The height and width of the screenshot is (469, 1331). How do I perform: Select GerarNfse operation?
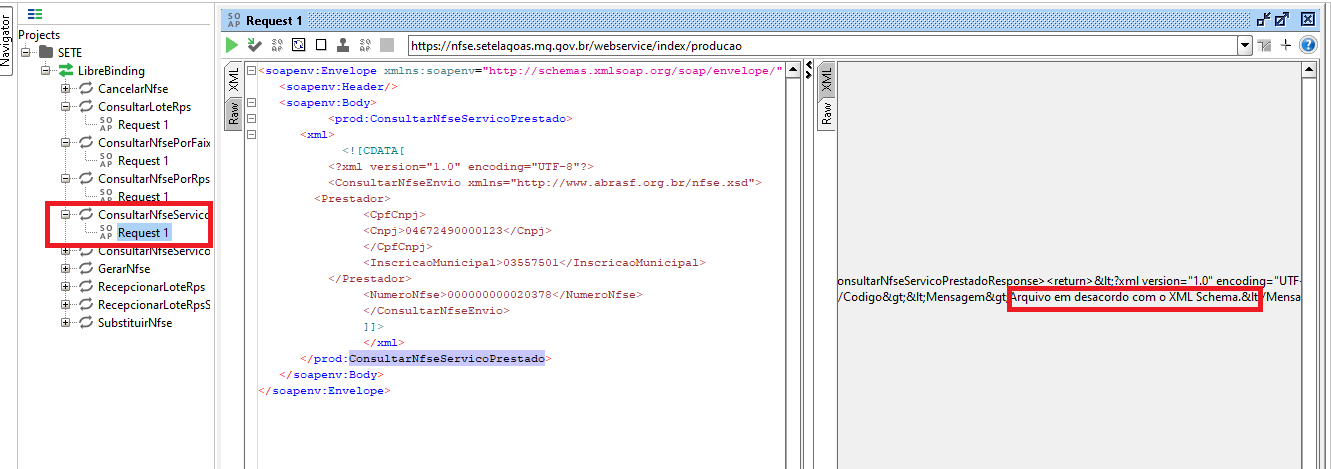pos(124,268)
